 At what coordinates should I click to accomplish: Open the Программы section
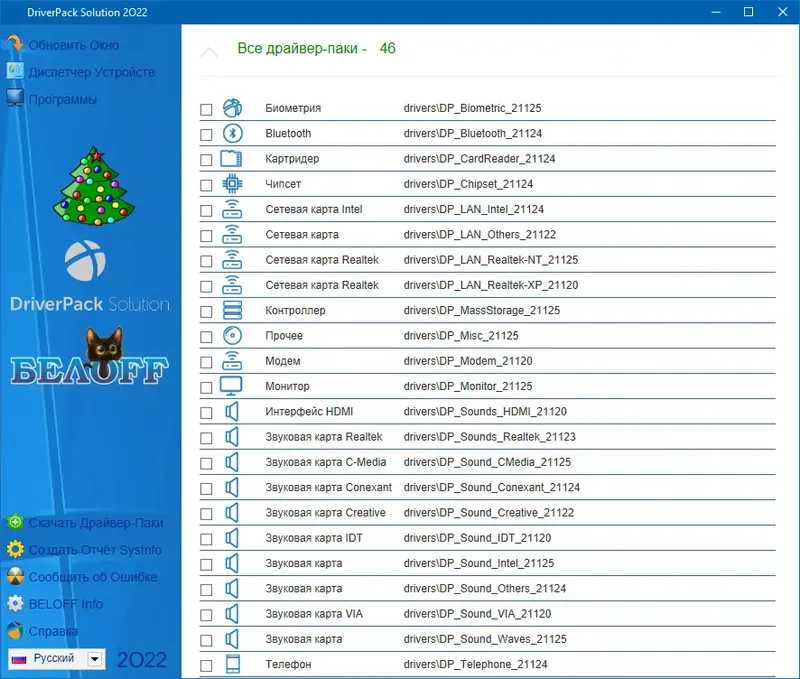tap(63, 99)
